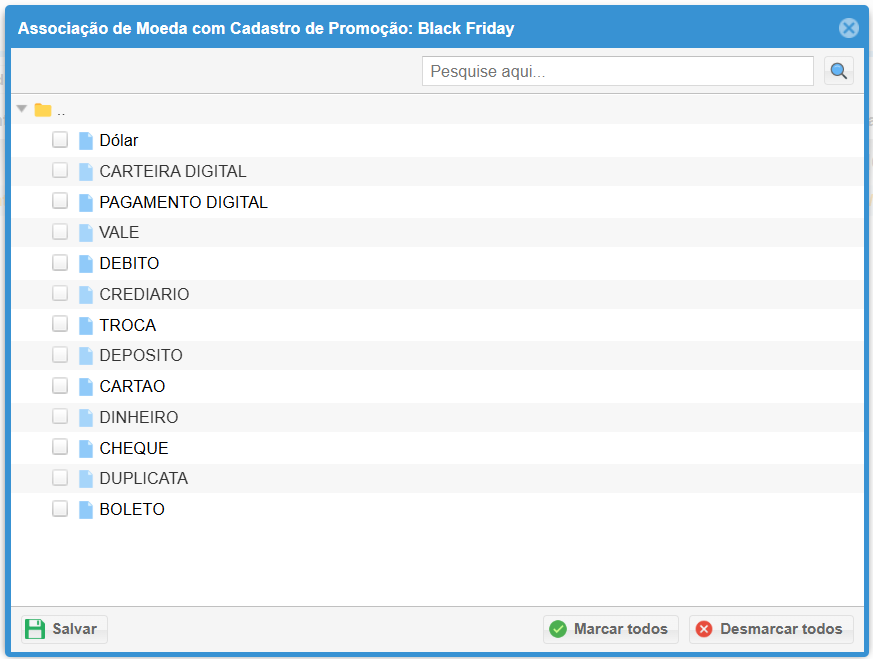Click Marcar todos to select all
The height and width of the screenshot is (659, 873).
click(610, 629)
